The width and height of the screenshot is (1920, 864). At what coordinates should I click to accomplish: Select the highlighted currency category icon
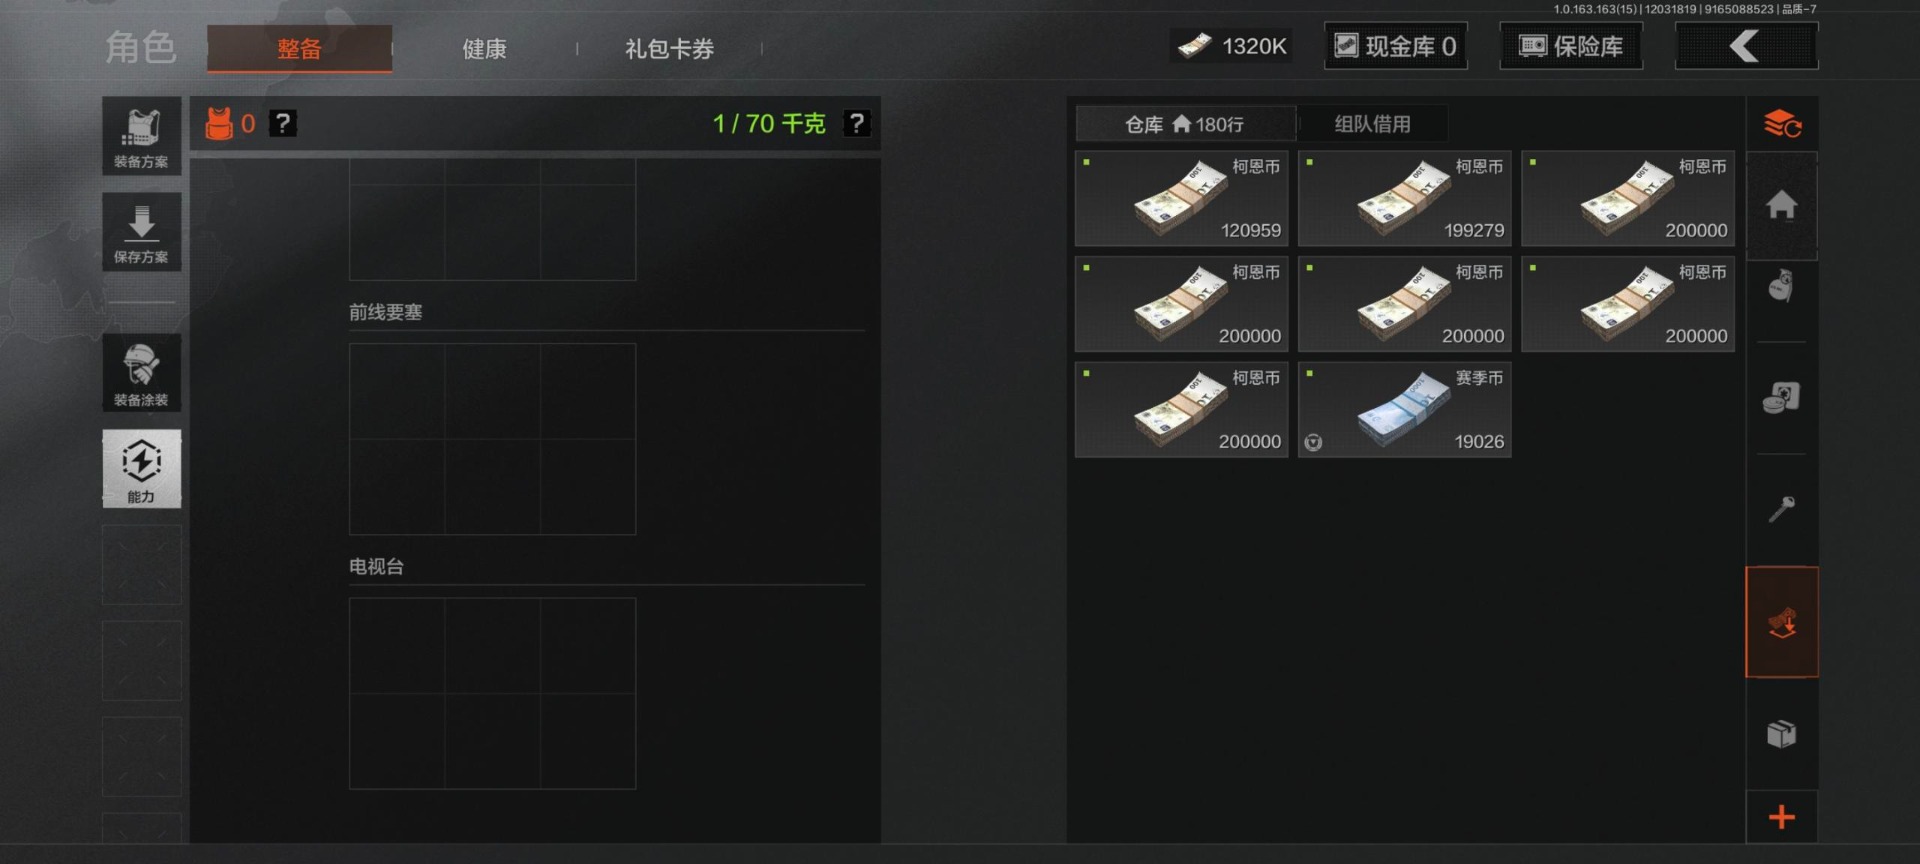(1781, 622)
